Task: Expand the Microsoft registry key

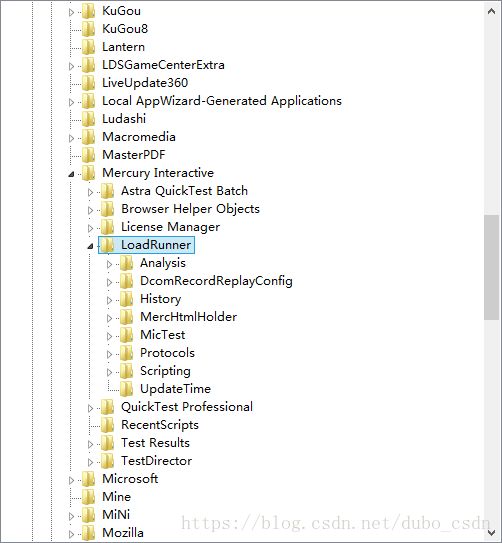Action: [x=71, y=481]
